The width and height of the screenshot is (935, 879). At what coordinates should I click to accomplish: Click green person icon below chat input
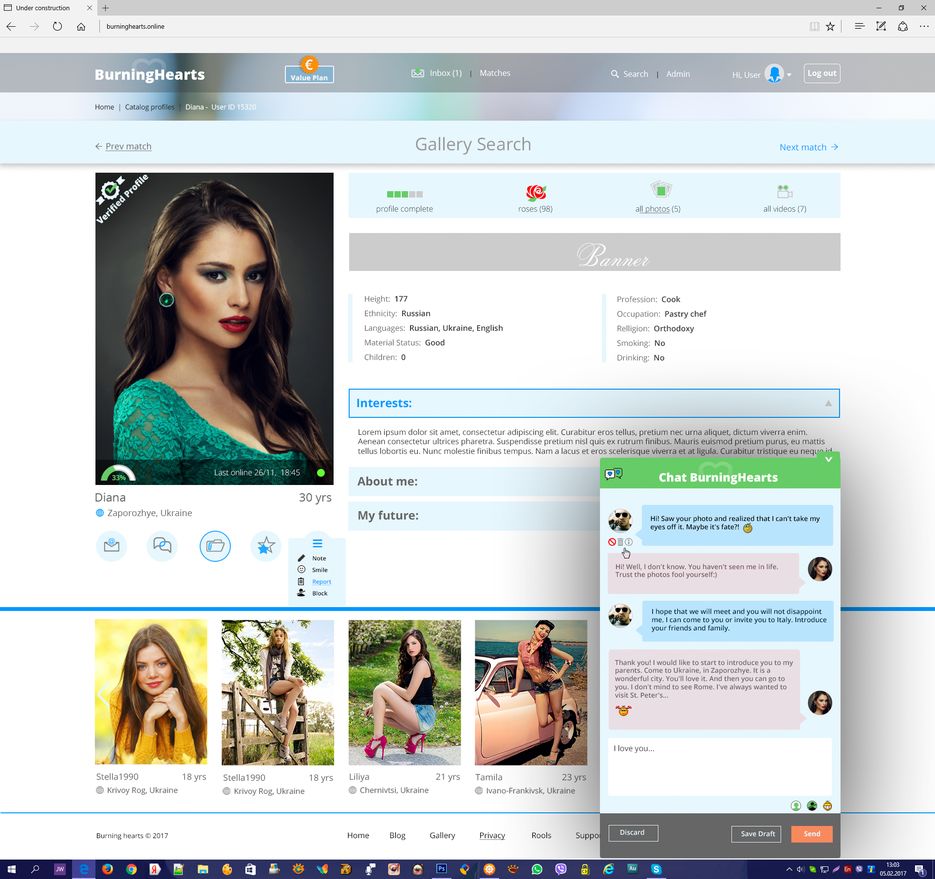coord(795,806)
